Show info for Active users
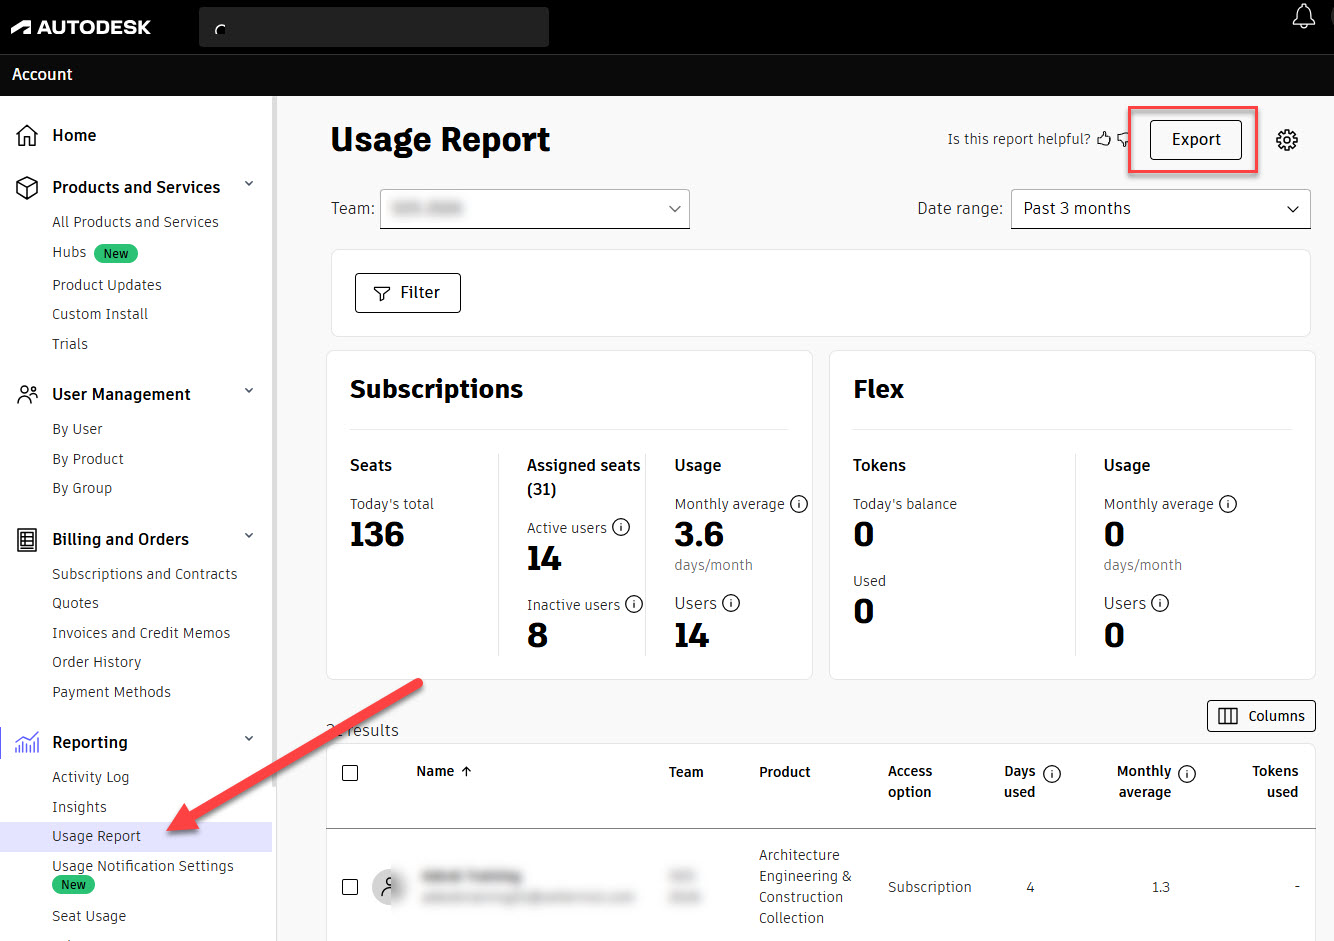The image size is (1334, 941). (x=621, y=527)
